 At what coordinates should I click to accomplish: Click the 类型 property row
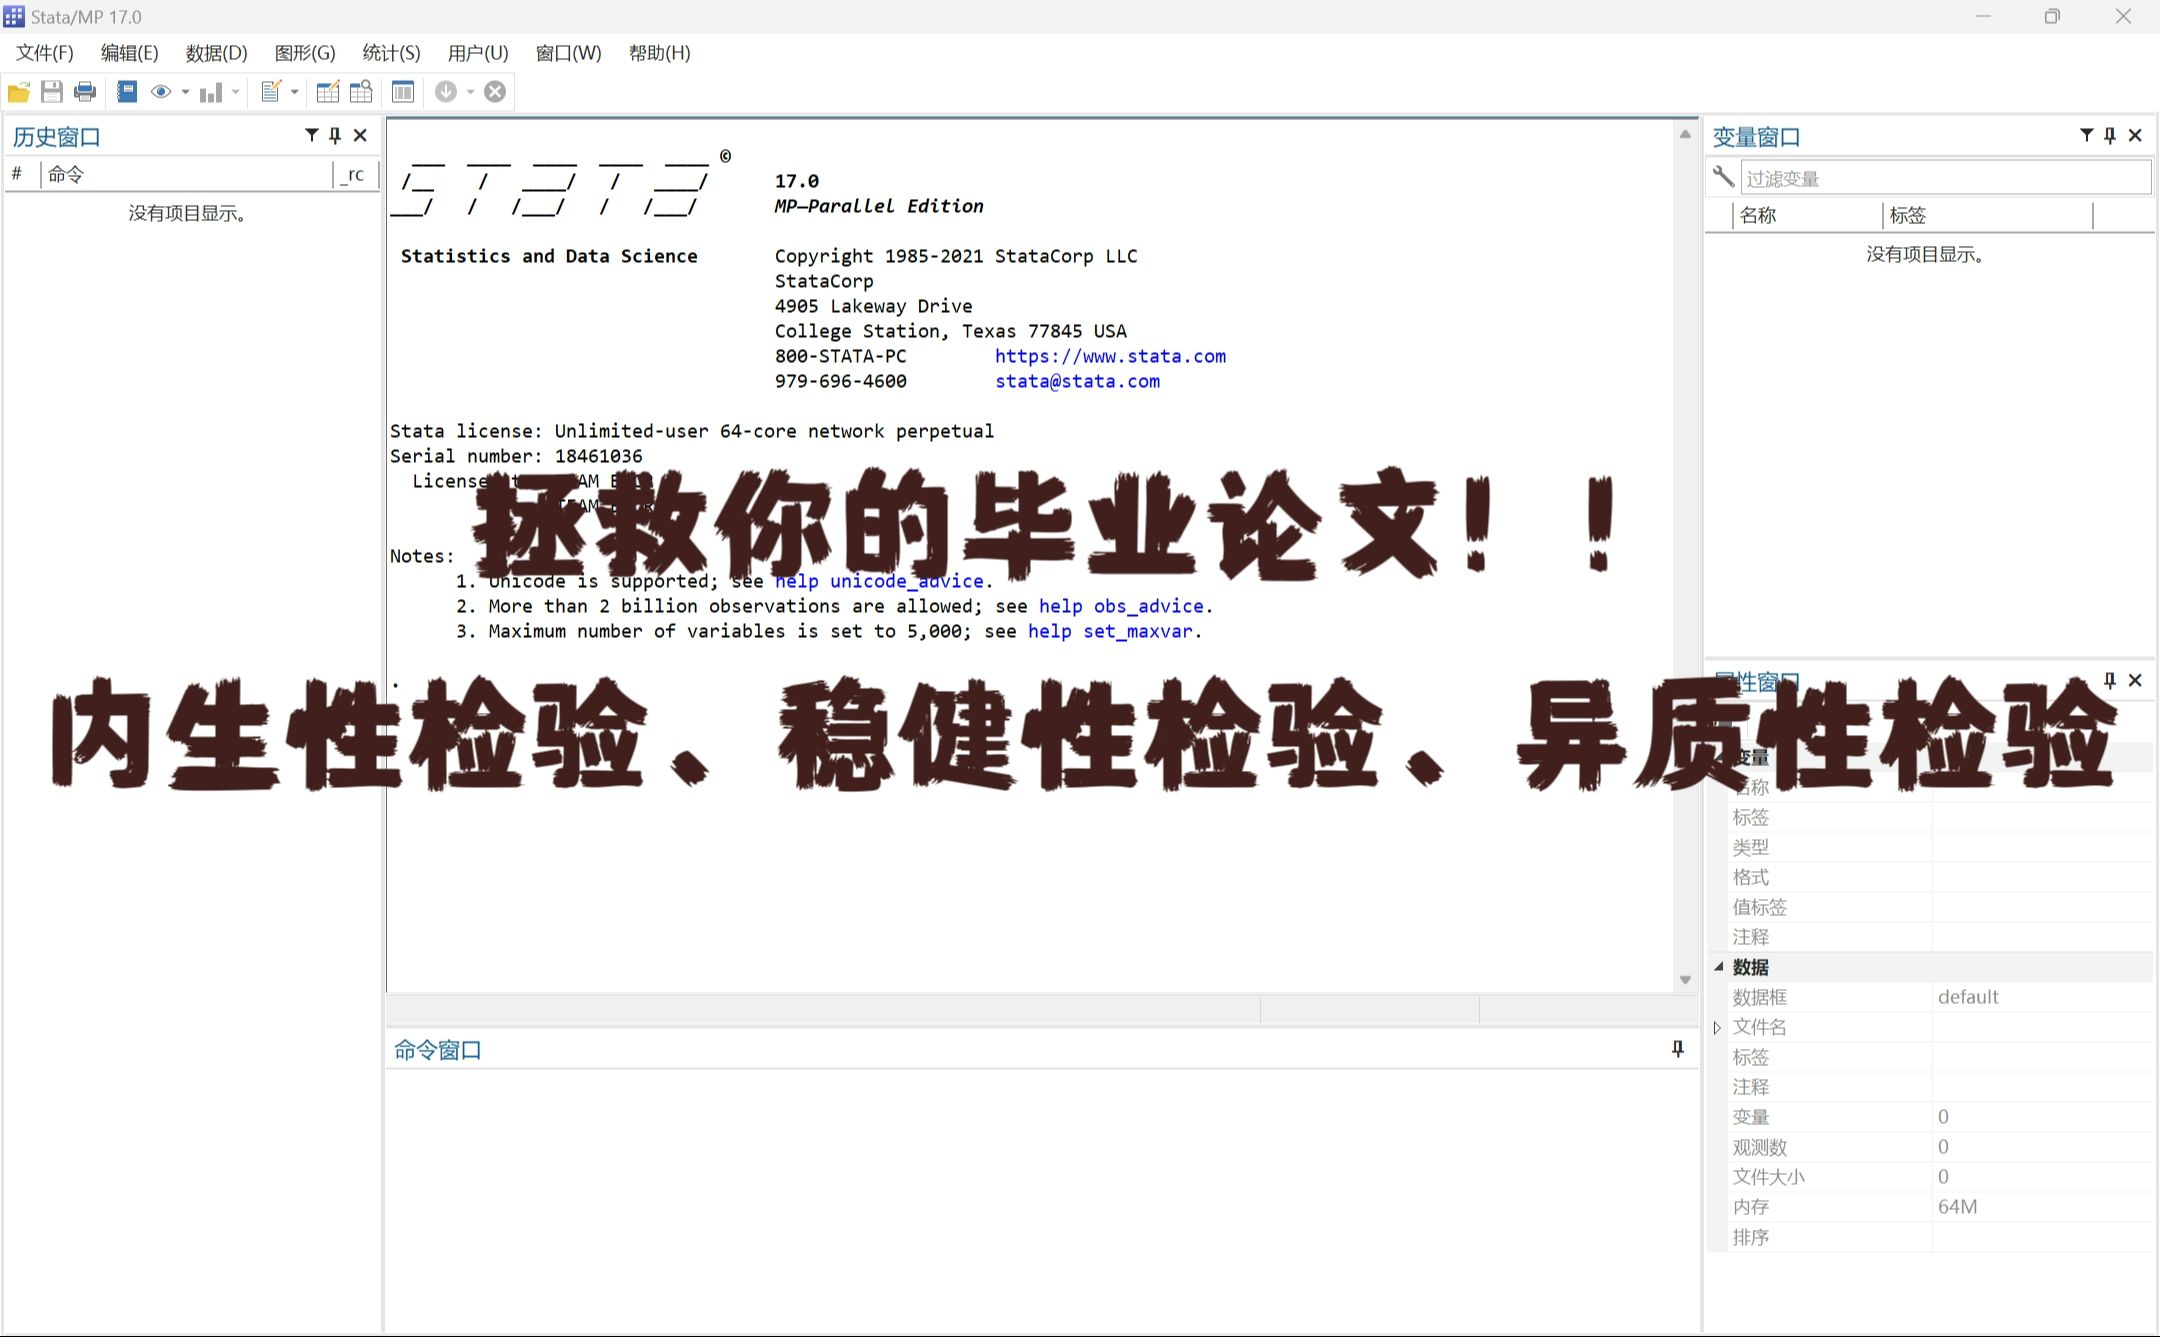(1940, 847)
